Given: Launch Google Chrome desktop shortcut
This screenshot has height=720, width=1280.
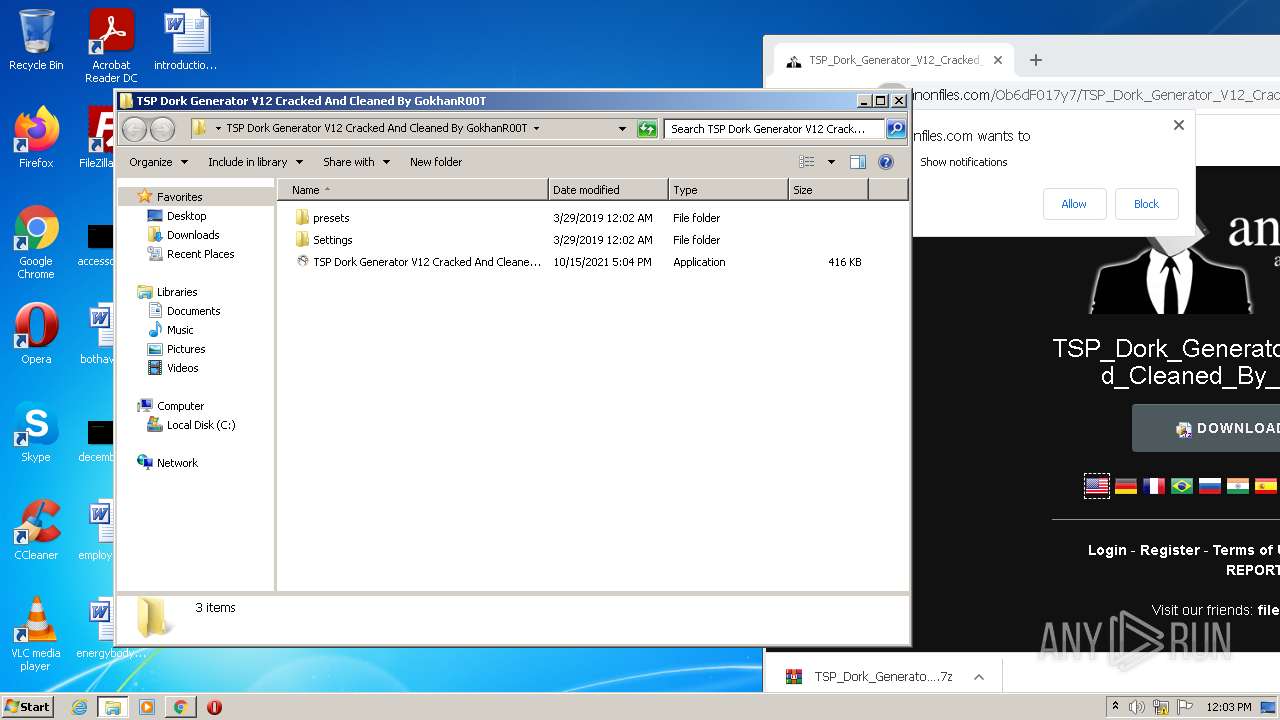Looking at the screenshot, I should pos(36,243).
